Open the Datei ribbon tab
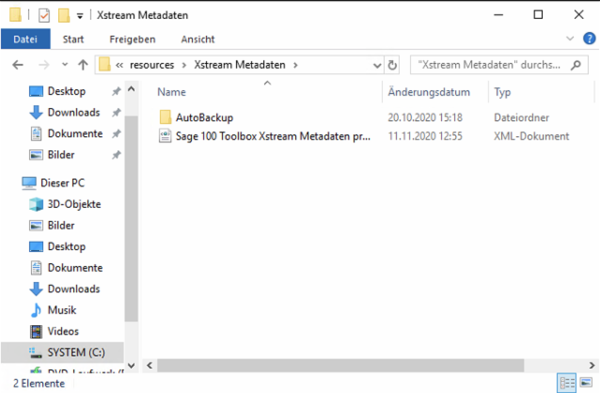 [x=25, y=39]
